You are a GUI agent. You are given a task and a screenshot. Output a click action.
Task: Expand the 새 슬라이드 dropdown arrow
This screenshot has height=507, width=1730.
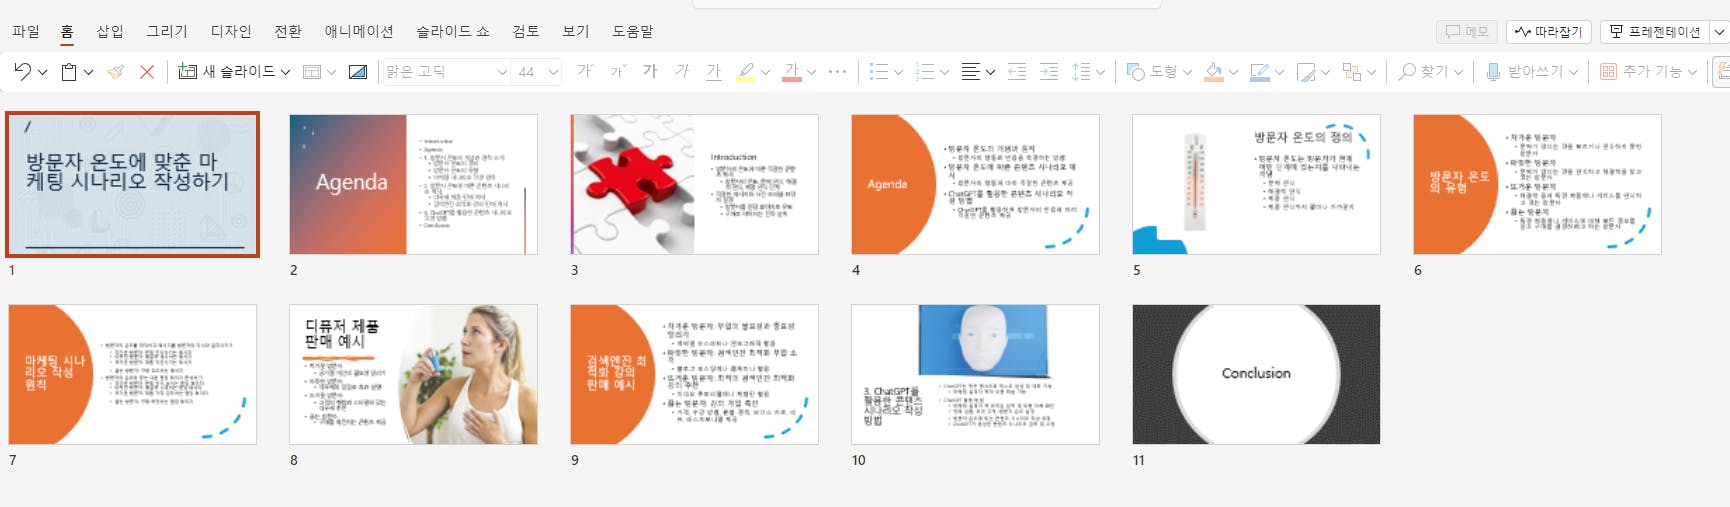(x=285, y=72)
